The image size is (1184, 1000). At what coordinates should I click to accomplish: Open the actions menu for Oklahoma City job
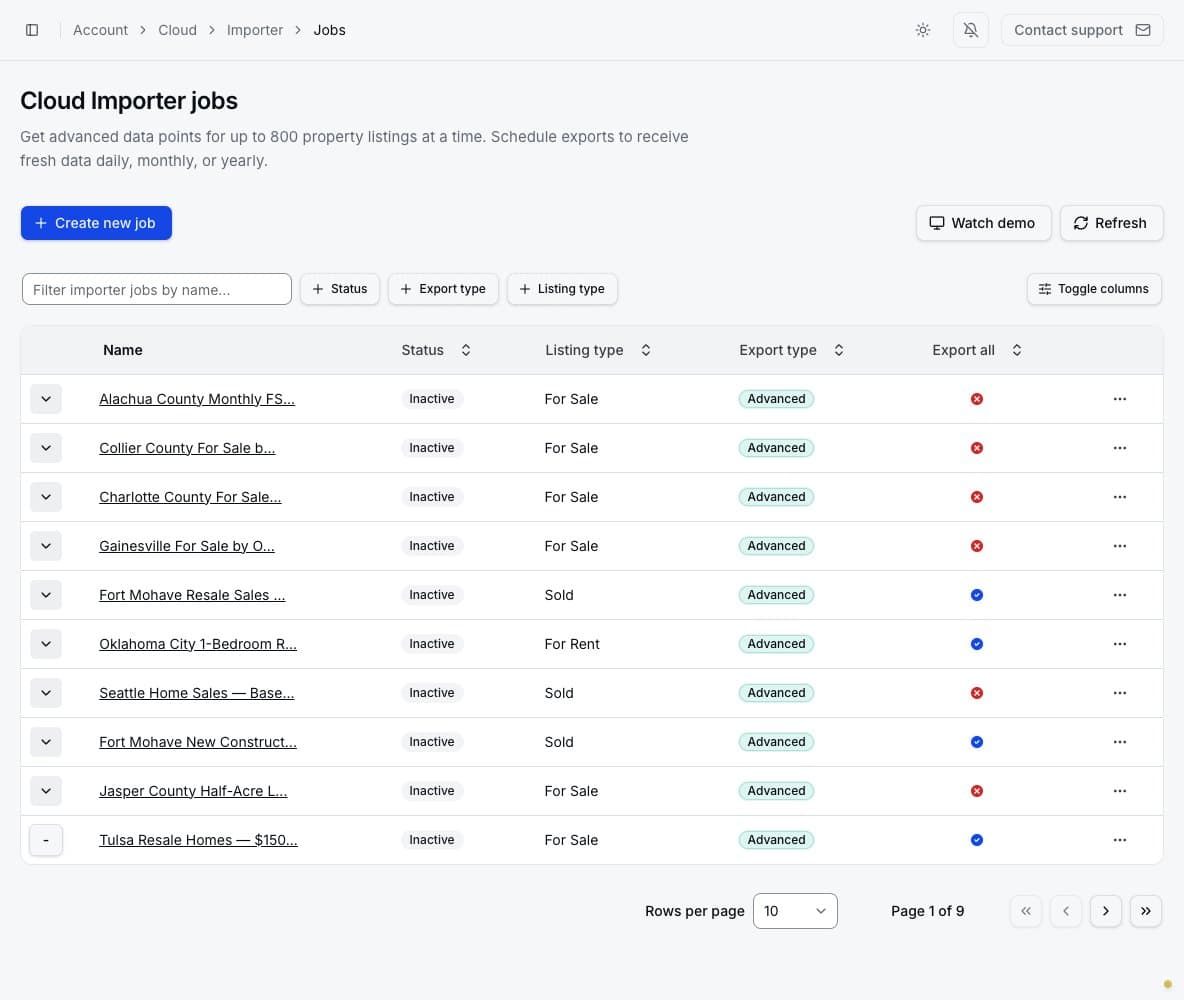(1119, 644)
